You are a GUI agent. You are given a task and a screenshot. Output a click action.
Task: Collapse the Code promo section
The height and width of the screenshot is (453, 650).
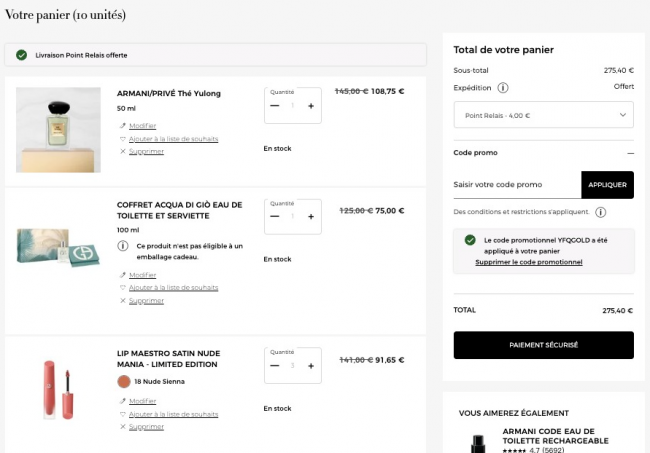tap(630, 153)
